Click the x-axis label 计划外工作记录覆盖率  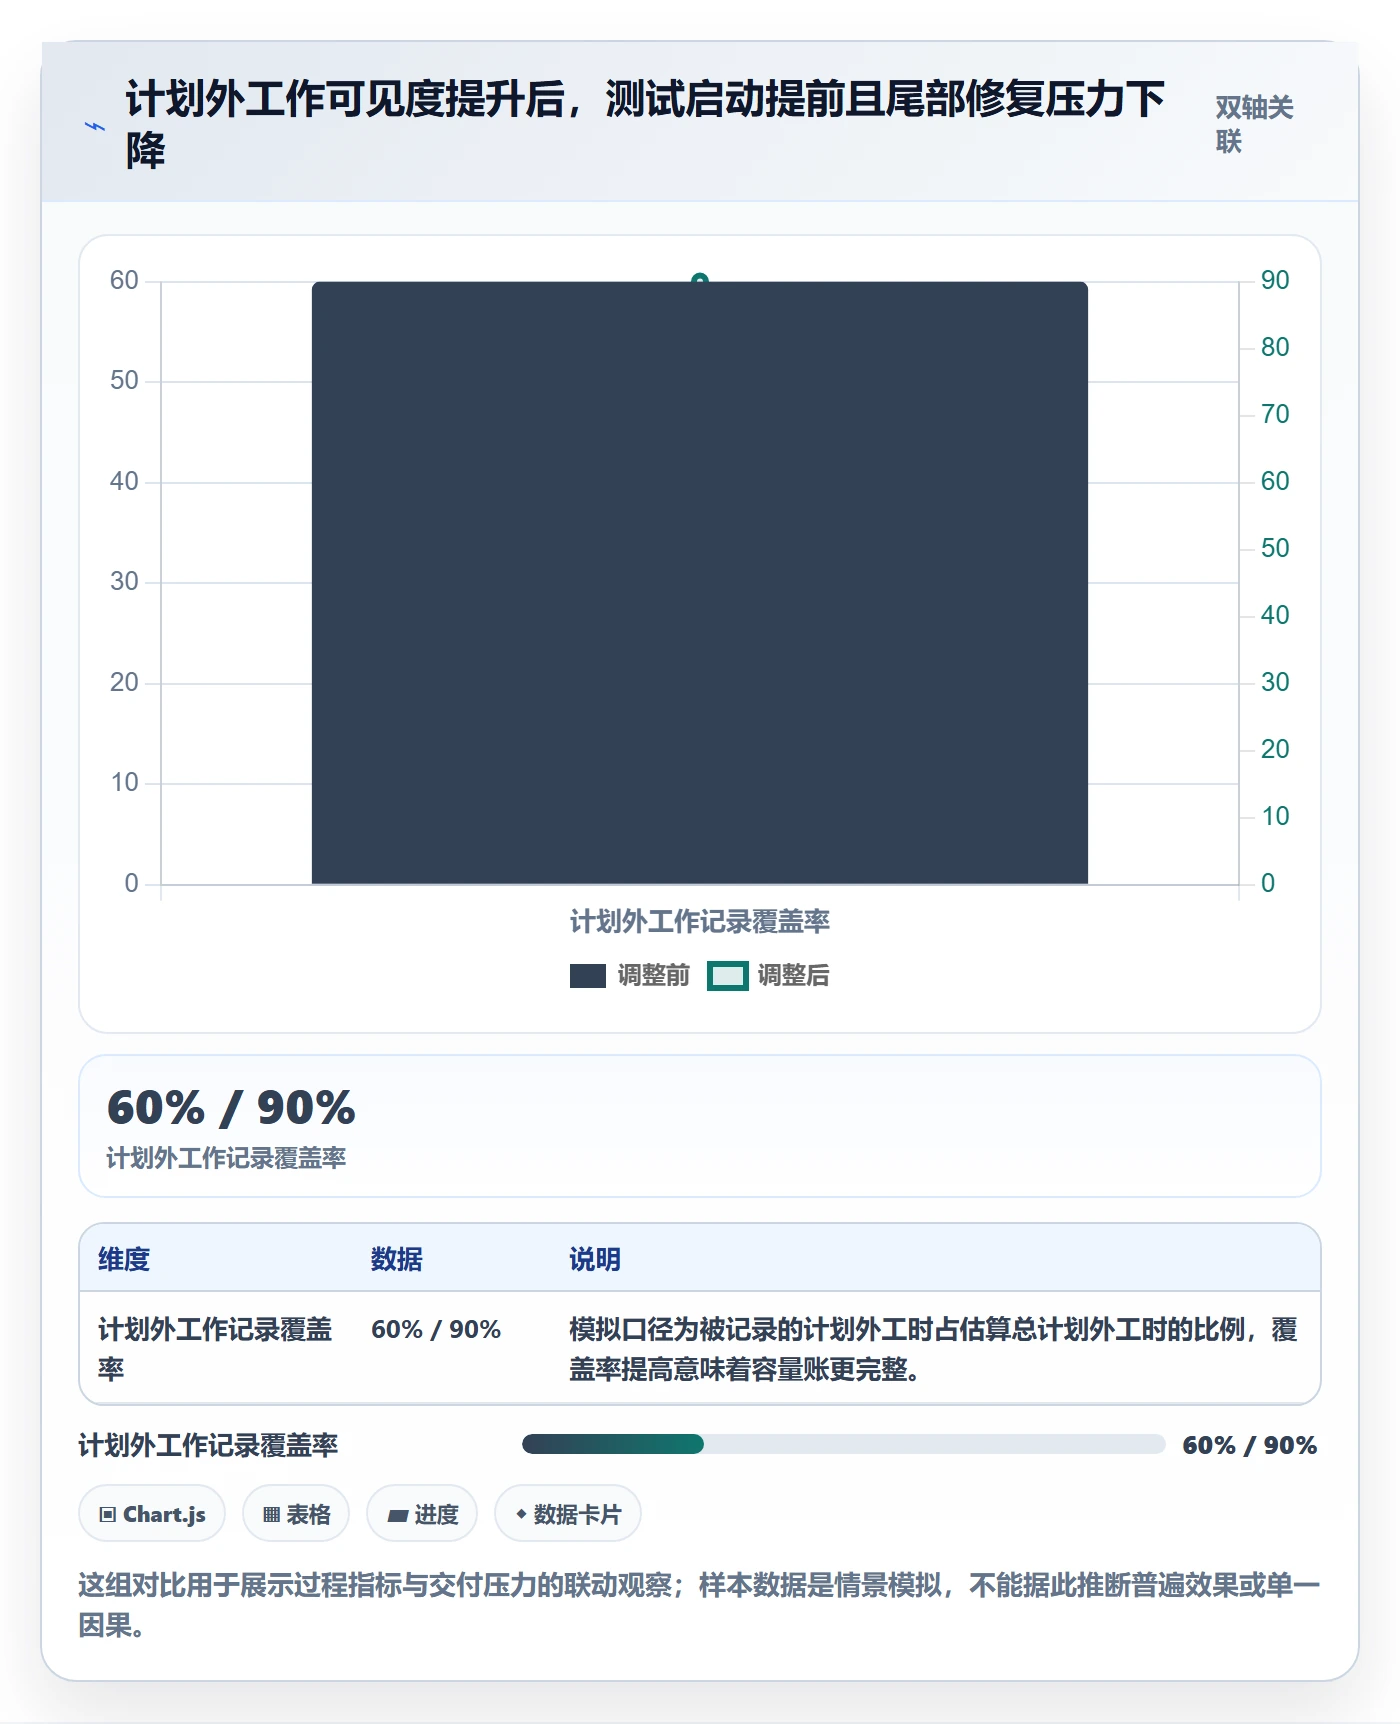tap(700, 921)
